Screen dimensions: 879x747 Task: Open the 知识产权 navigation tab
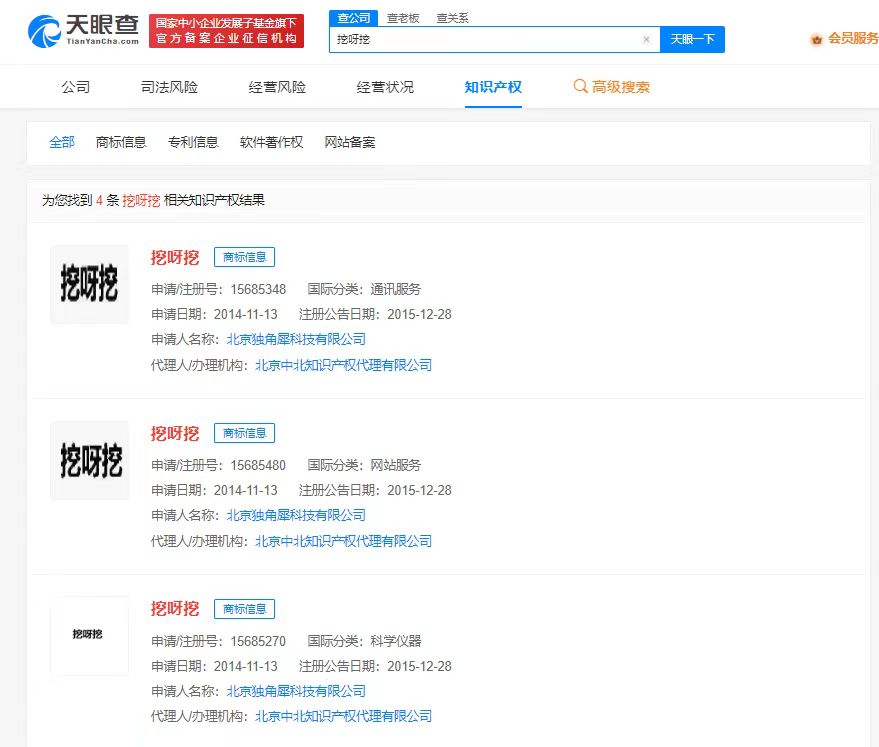coord(493,87)
